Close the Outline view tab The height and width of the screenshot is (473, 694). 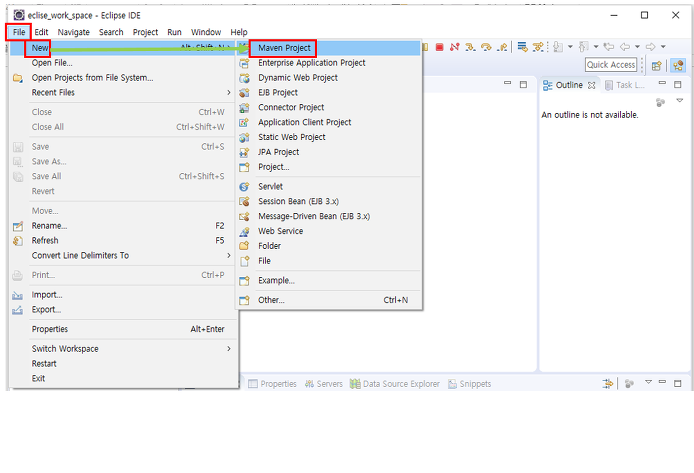coord(591,85)
